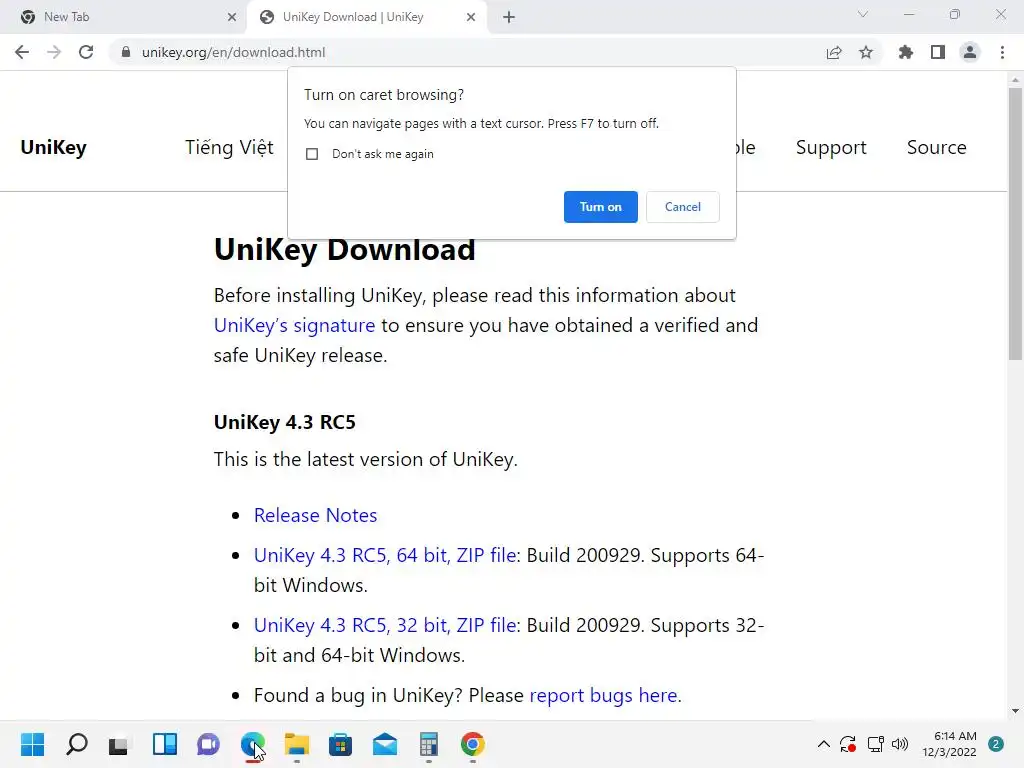Open the tab search dropdown arrow
Screen dimensions: 1024x768
tap(863, 14)
